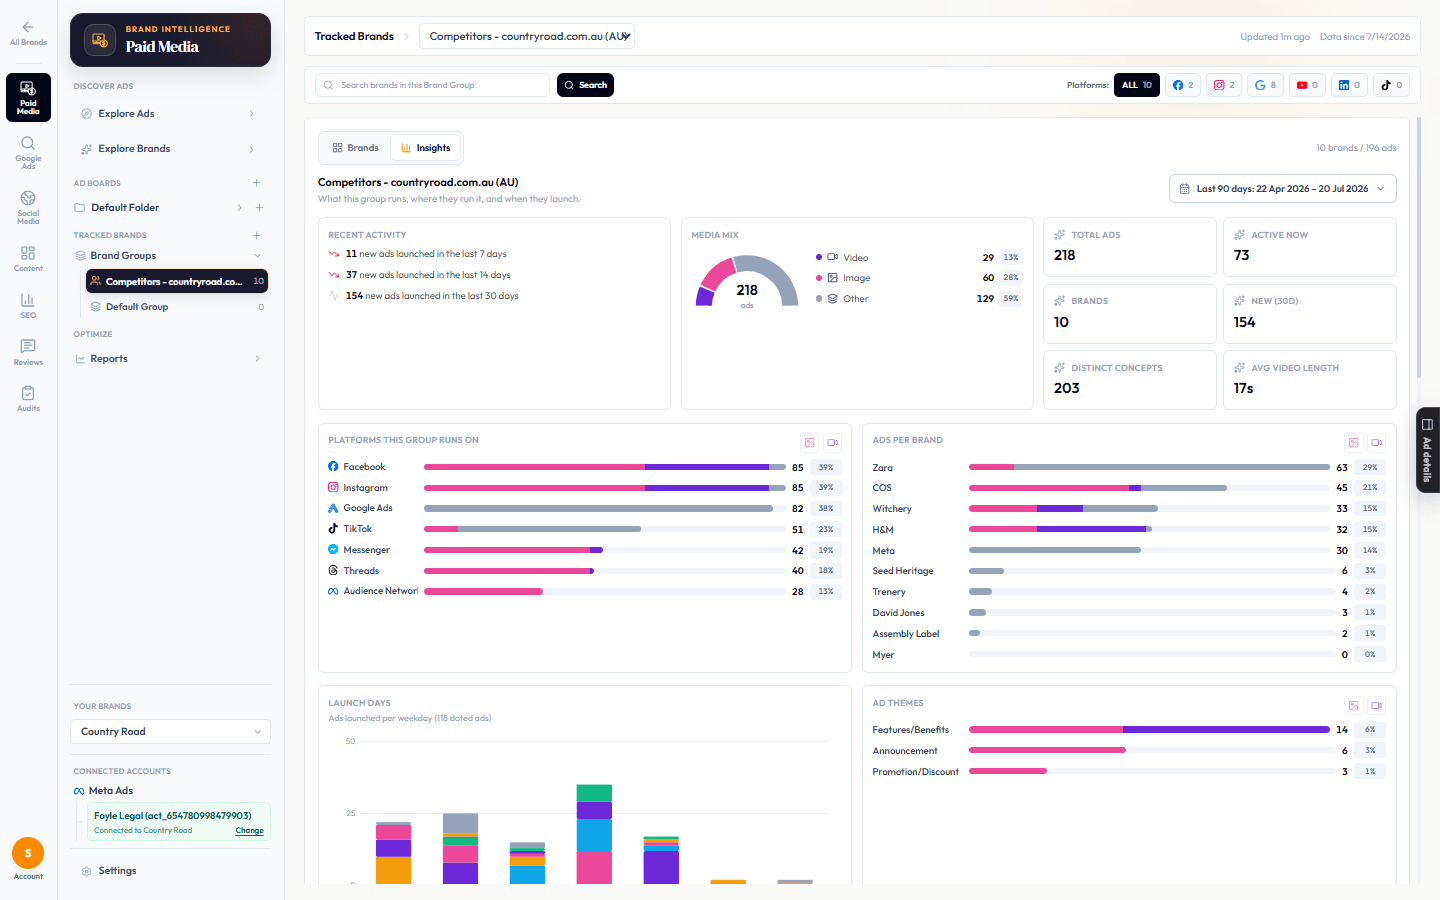1440x900 pixels.
Task: Add a new tracked brand group
Action: click(x=257, y=236)
